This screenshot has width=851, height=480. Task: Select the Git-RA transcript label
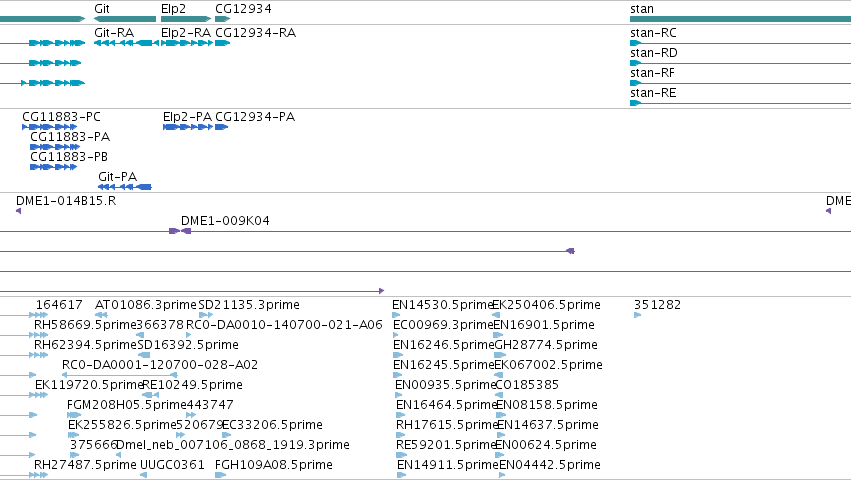coord(114,33)
